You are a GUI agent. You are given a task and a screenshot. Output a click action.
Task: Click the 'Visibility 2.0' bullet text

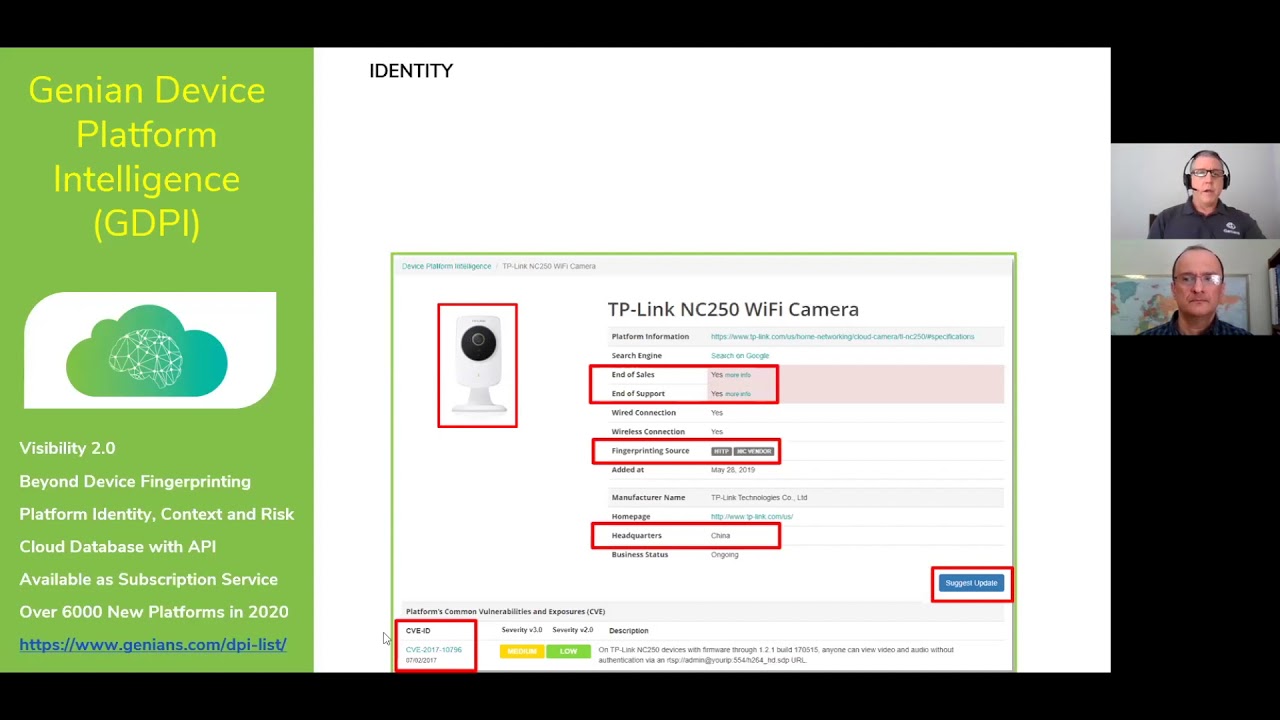click(x=67, y=448)
